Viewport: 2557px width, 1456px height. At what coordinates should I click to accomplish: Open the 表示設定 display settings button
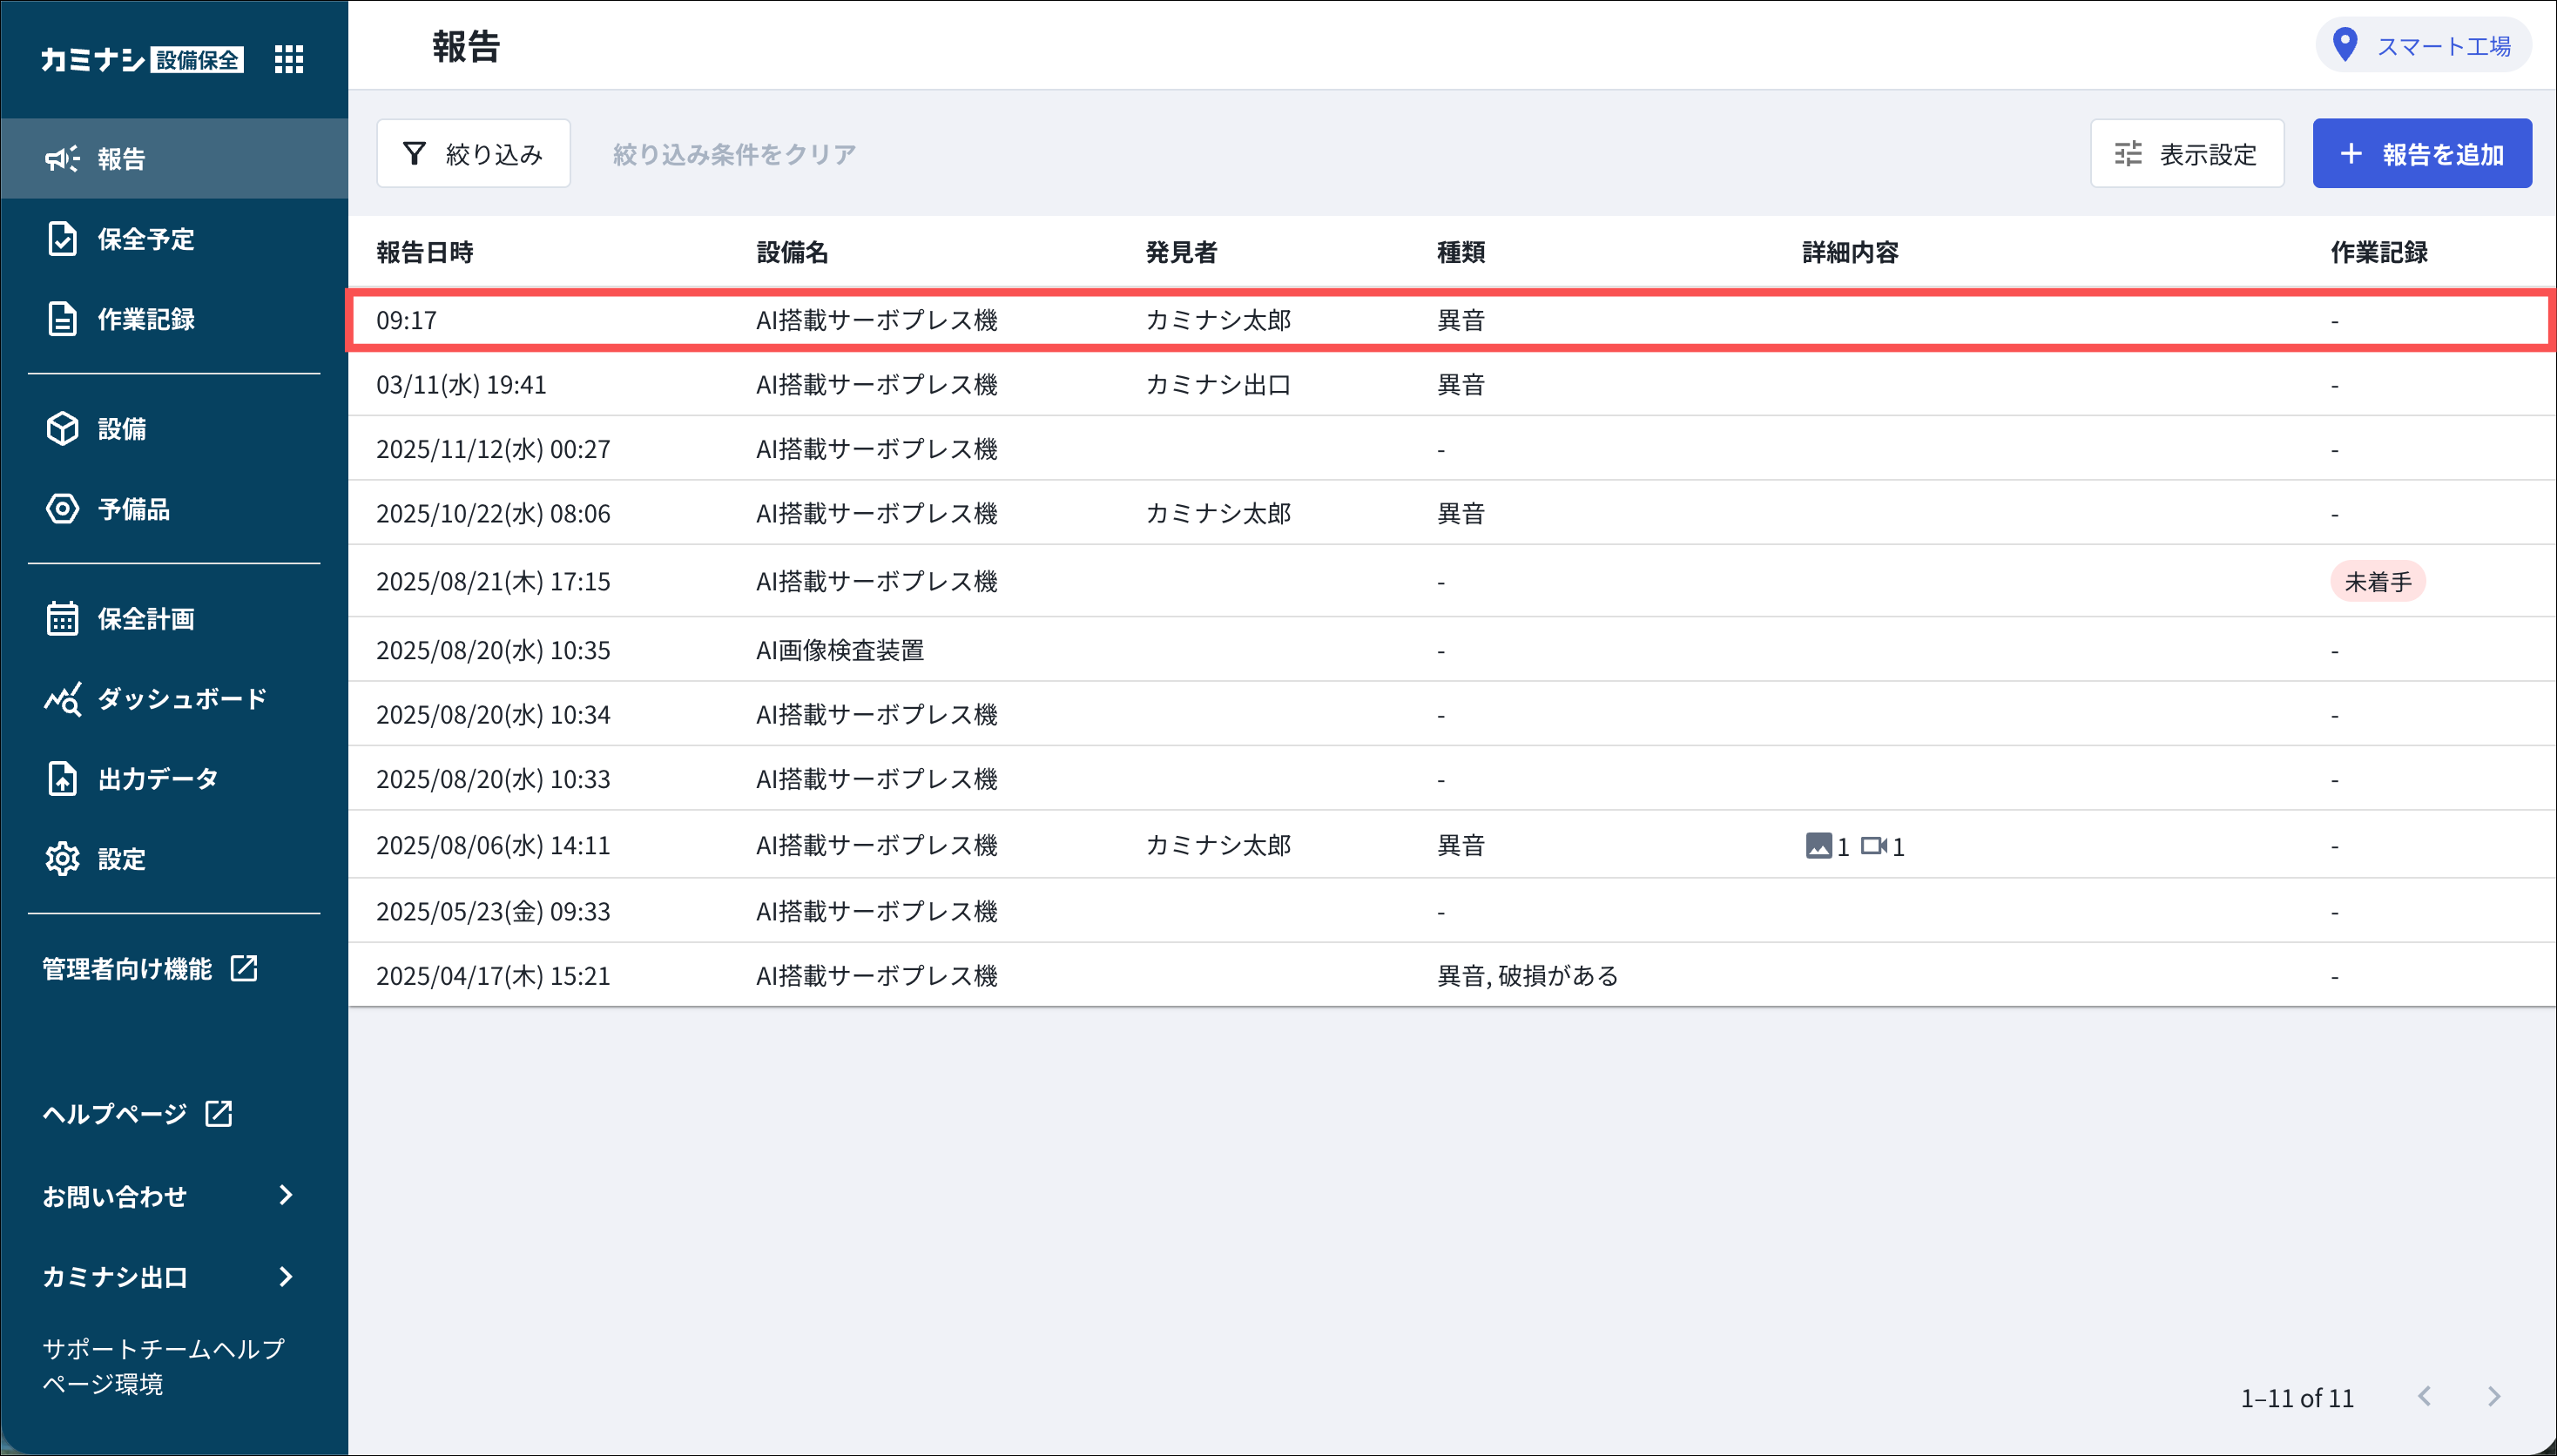(2186, 154)
